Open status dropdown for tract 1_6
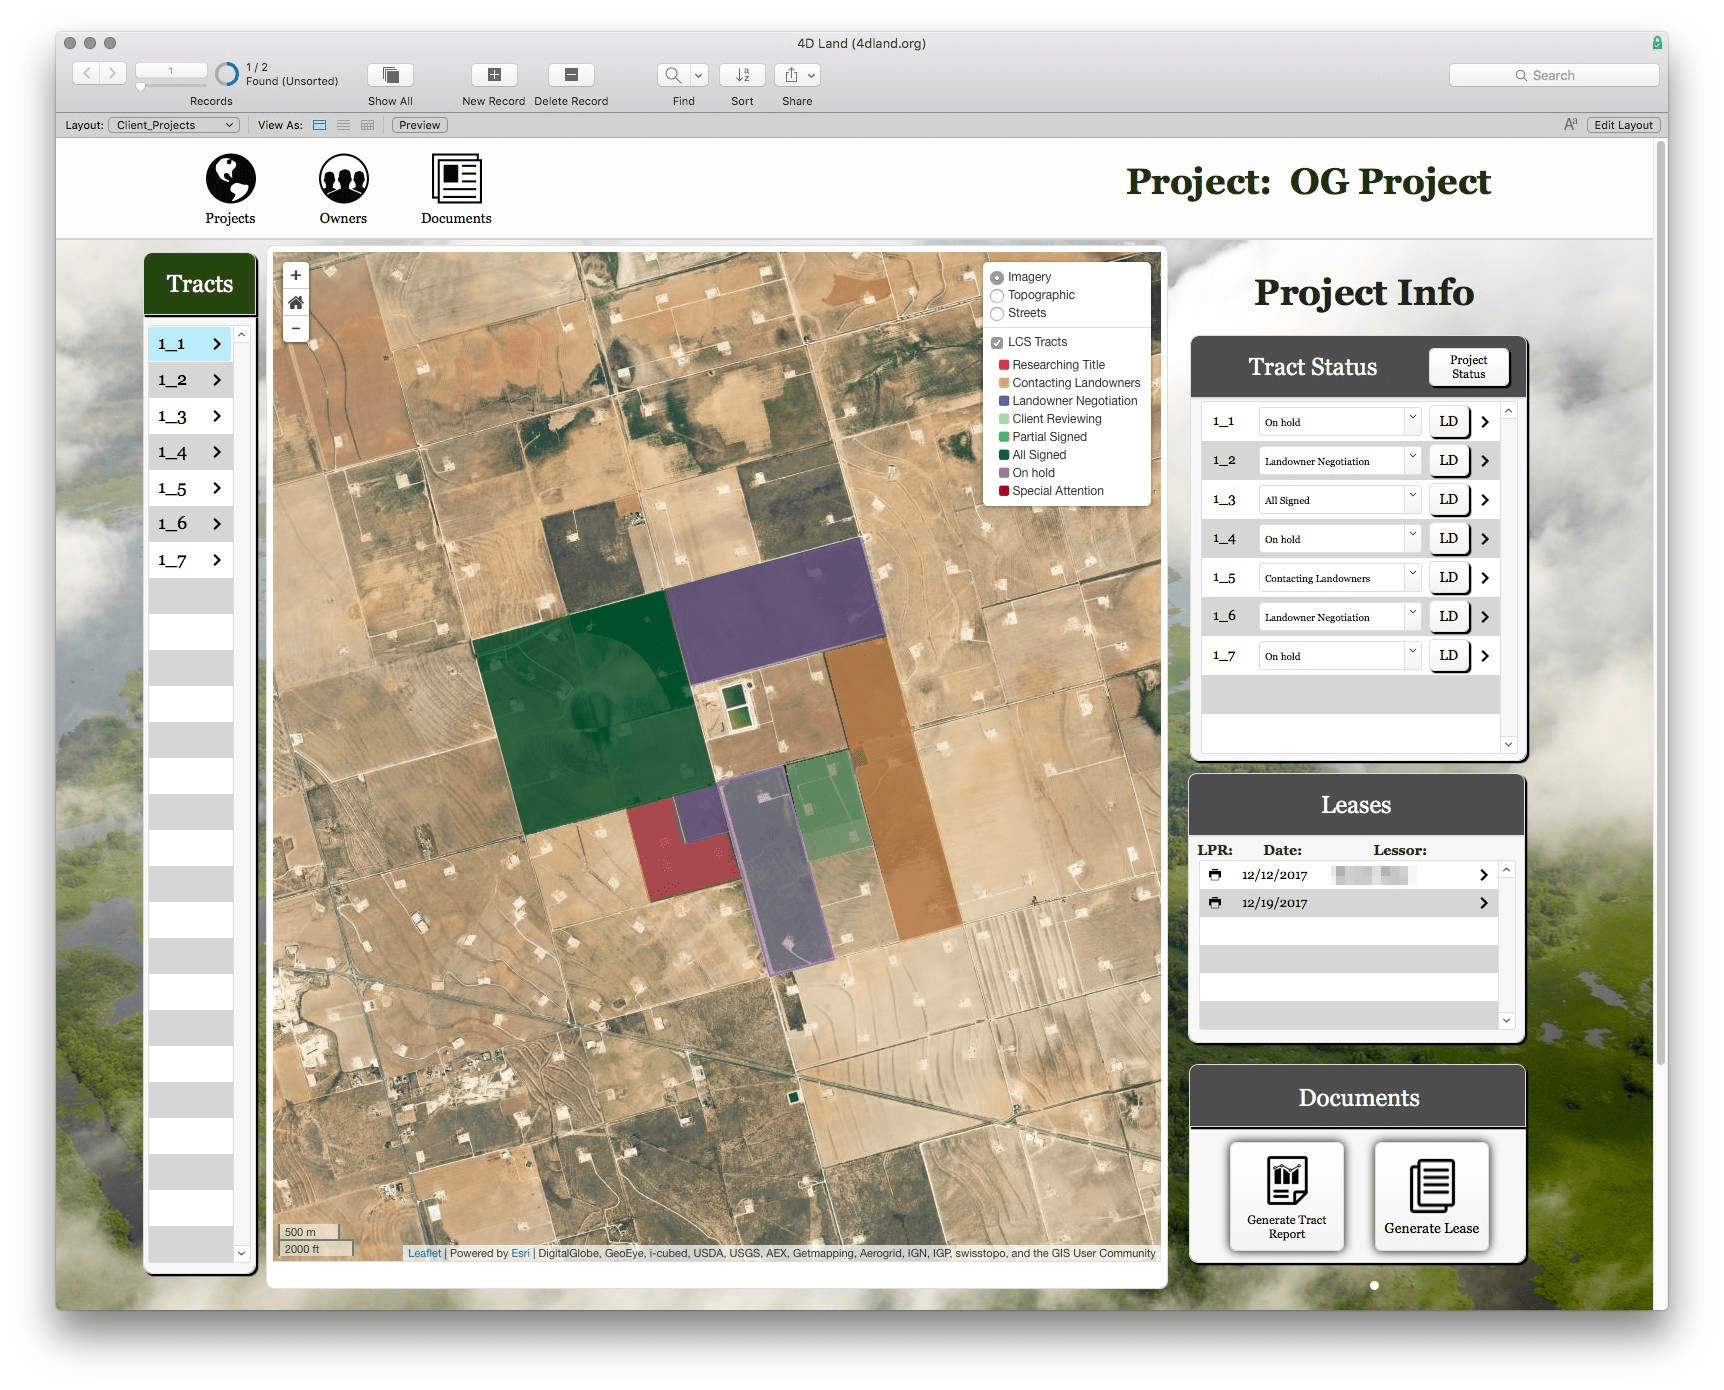Image resolution: width=1724 pixels, height=1390 pixels. pyautogui.click(x=1340, y=617)
